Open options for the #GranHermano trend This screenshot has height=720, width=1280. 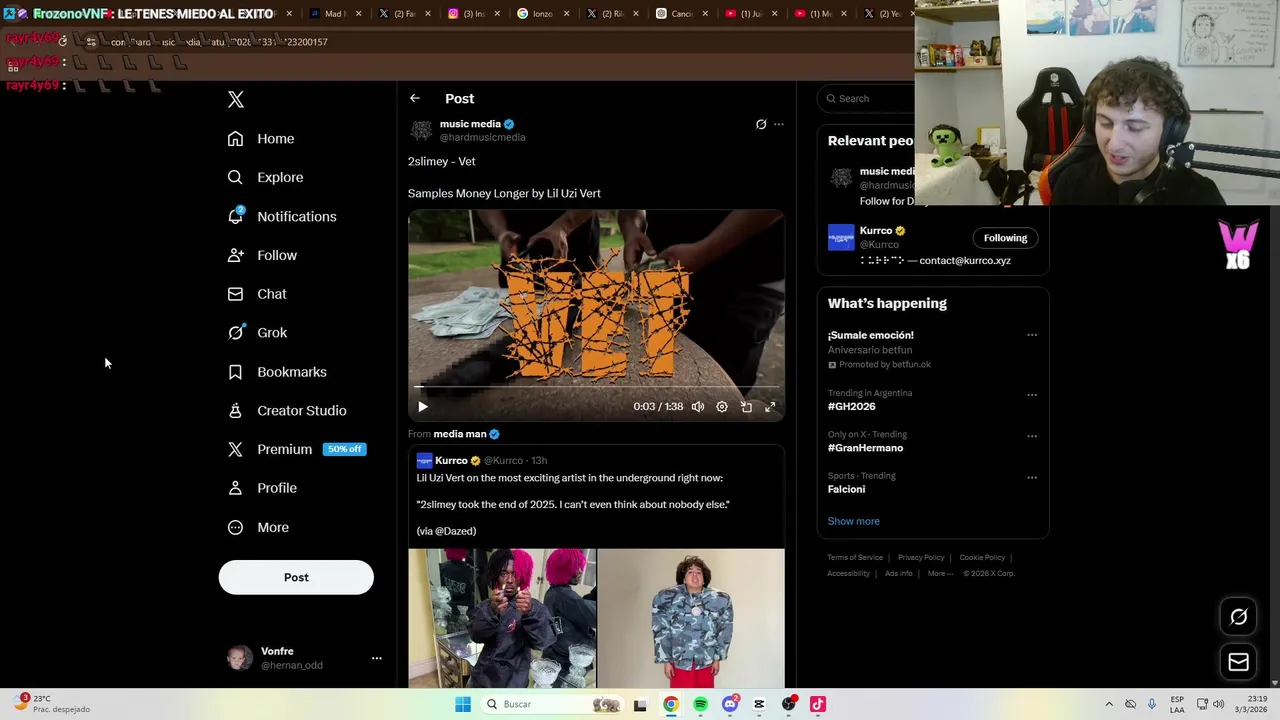coord(1032,436)
